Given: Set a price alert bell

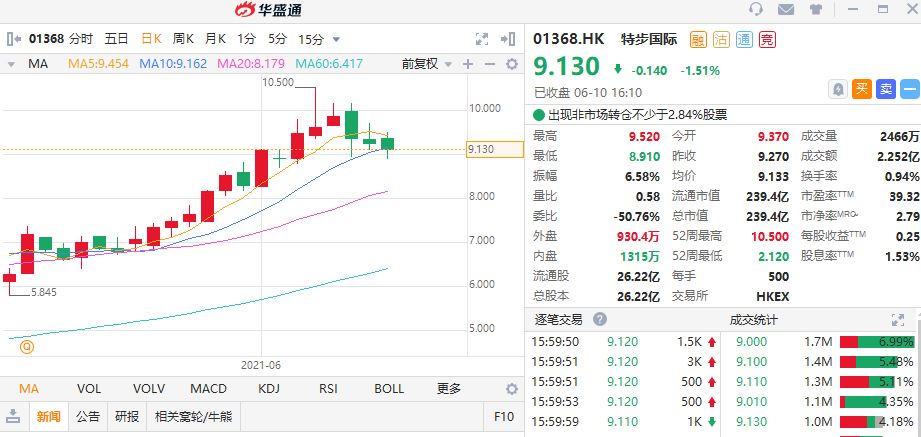Looking at the screenshot, I should [838, 89].
